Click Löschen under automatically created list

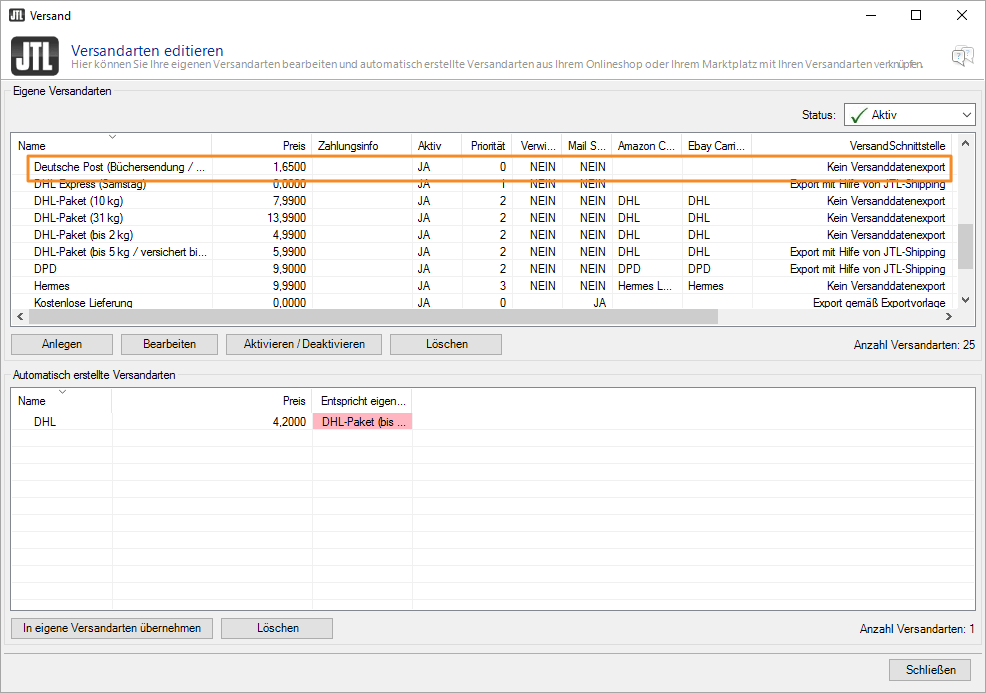pos(277,628)
